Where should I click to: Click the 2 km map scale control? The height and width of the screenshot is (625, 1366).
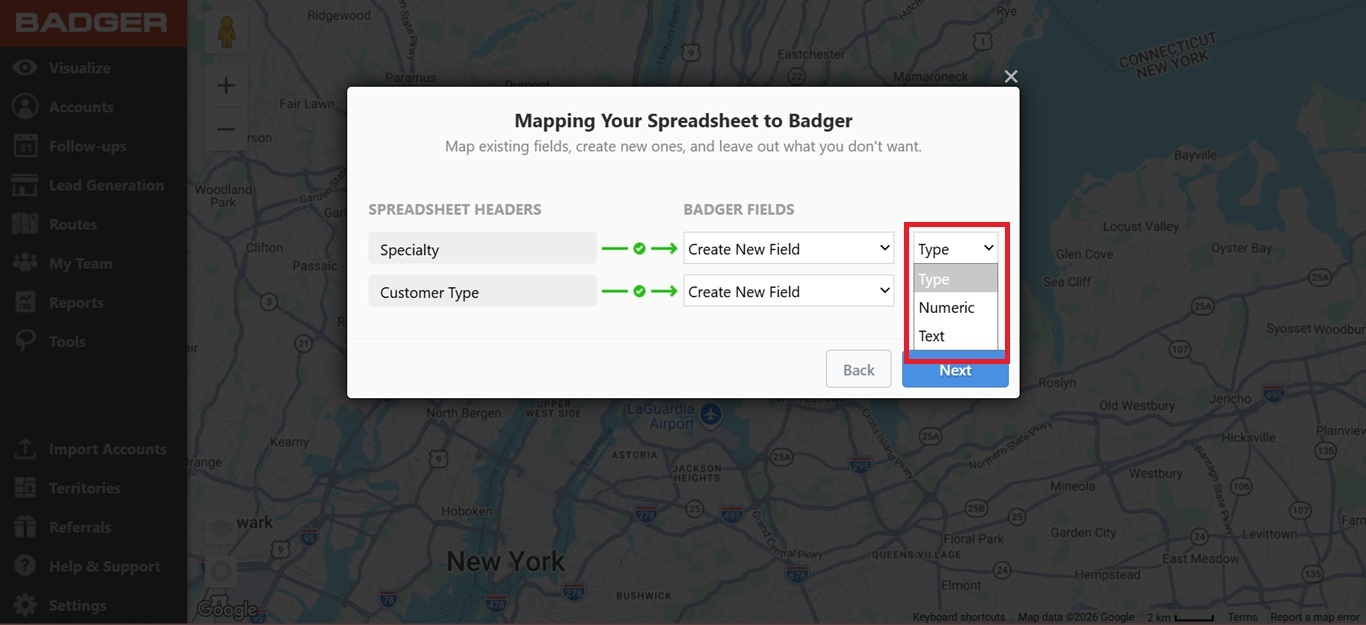[1180, 617]
